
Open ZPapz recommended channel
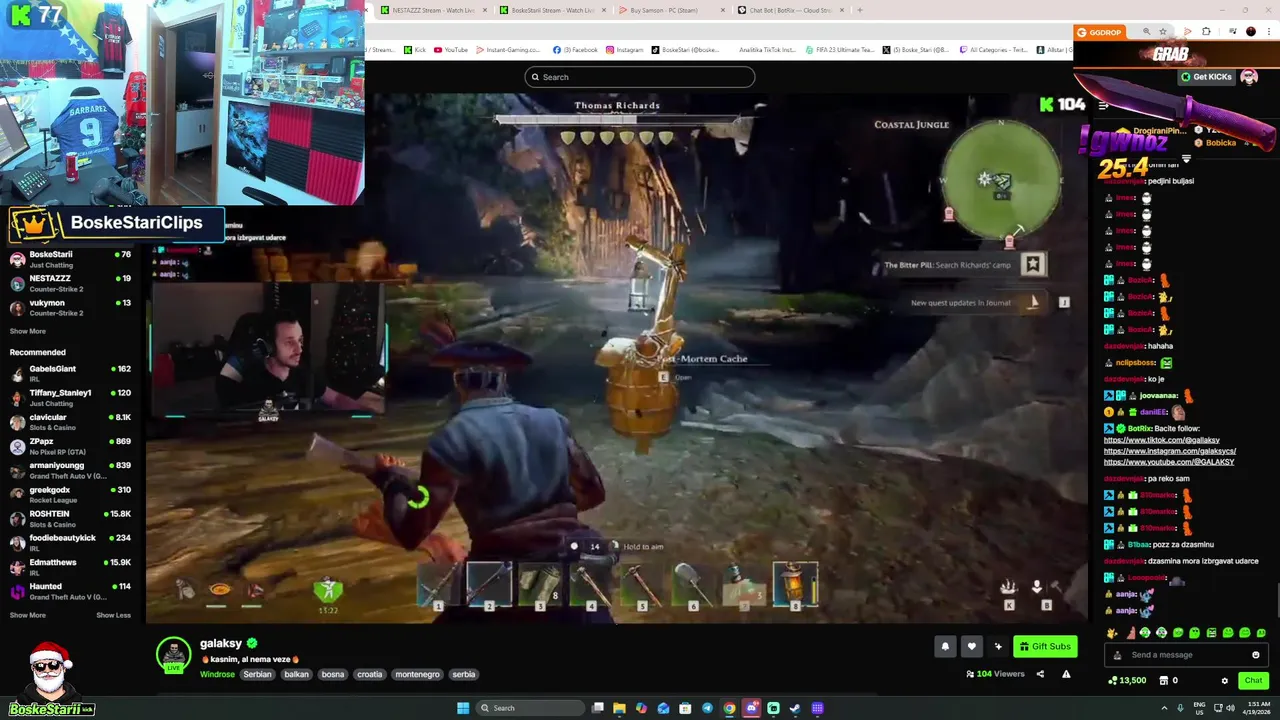coord(70,446)
